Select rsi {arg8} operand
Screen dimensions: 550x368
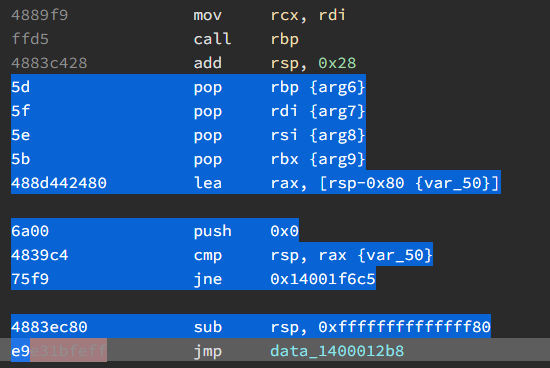coord(318,135)
